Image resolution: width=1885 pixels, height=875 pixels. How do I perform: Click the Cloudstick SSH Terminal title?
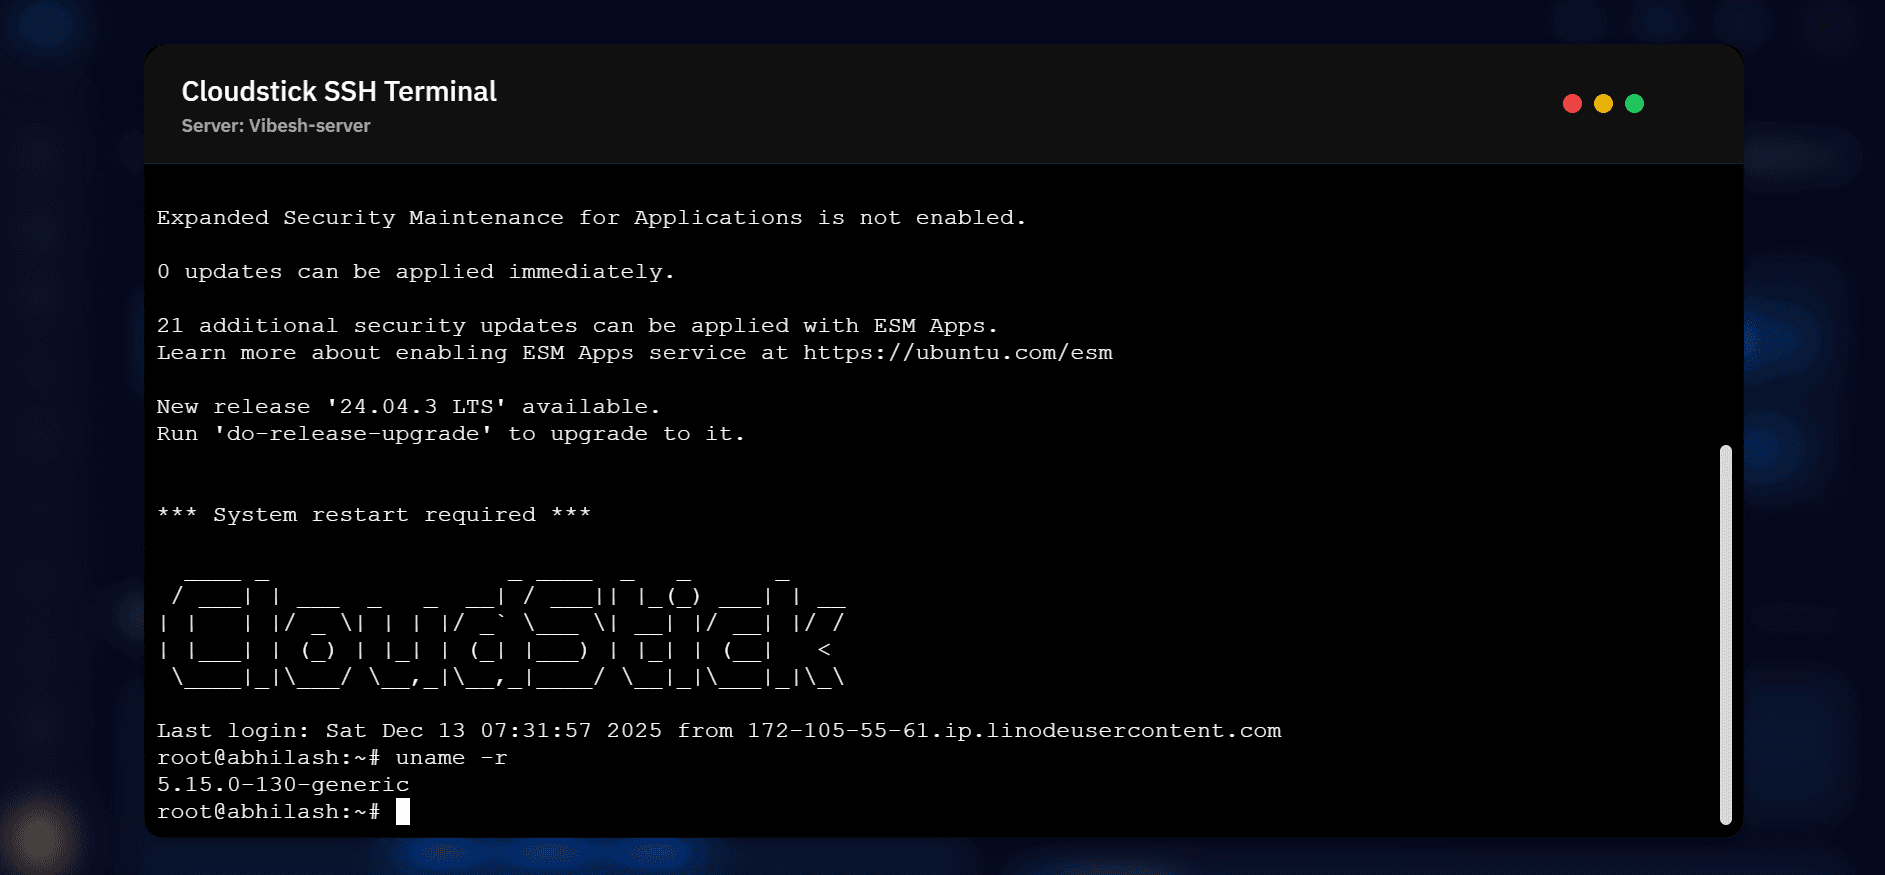tap(339, 92)
